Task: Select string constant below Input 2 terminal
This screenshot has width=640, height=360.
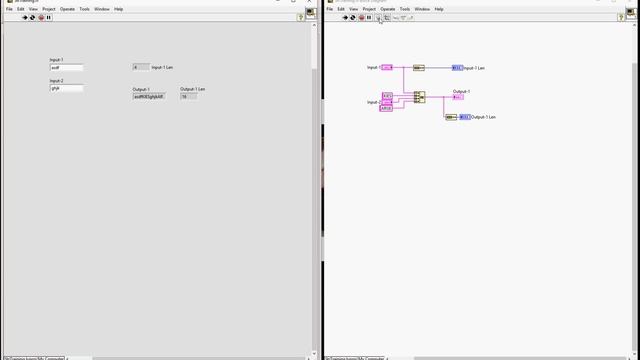Action: pos(386,108)
